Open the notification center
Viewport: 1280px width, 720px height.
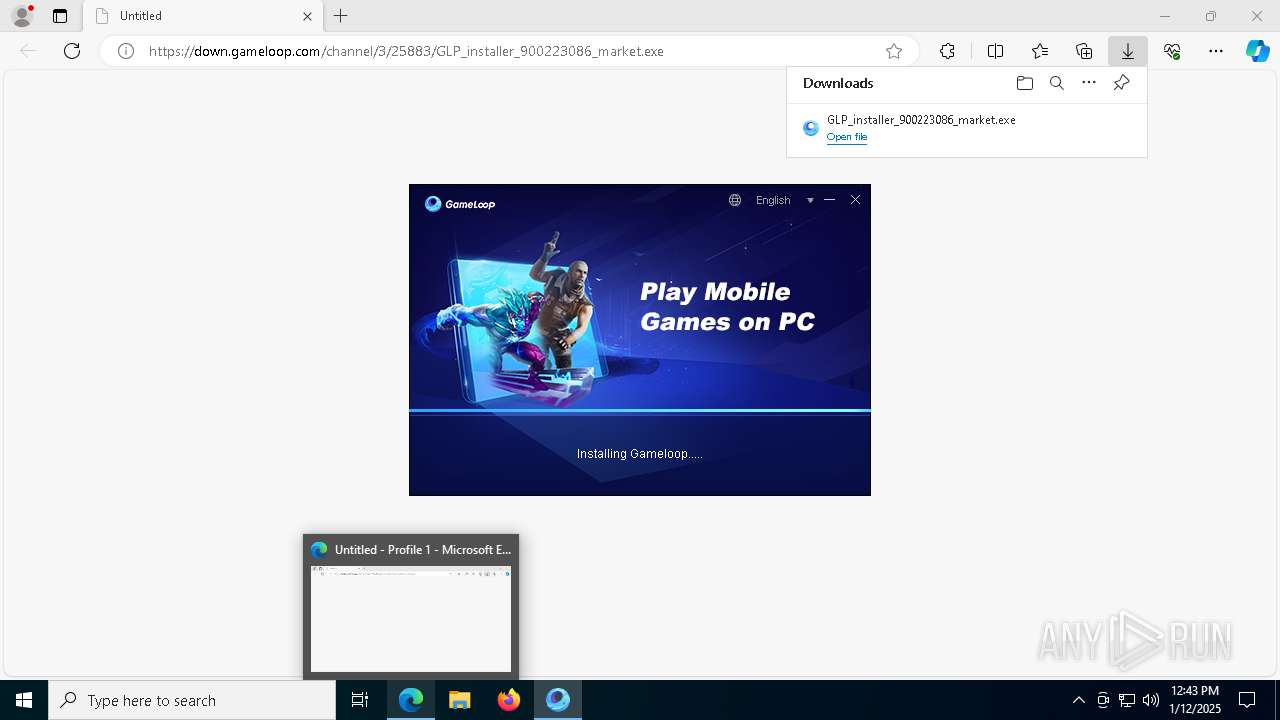click(x=1247, y=700)
